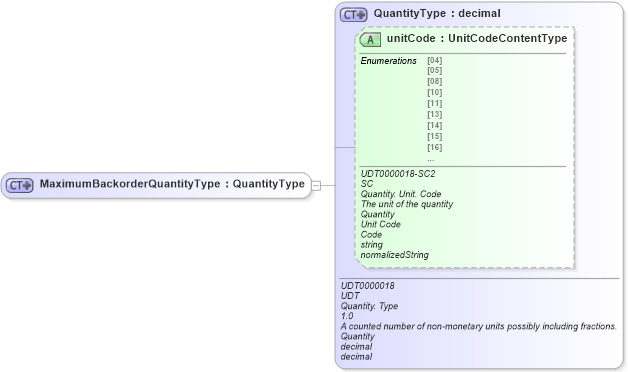Click the UDT0000018-SC2 annotation text
The image size is (628, 372).
coord(398,173)
